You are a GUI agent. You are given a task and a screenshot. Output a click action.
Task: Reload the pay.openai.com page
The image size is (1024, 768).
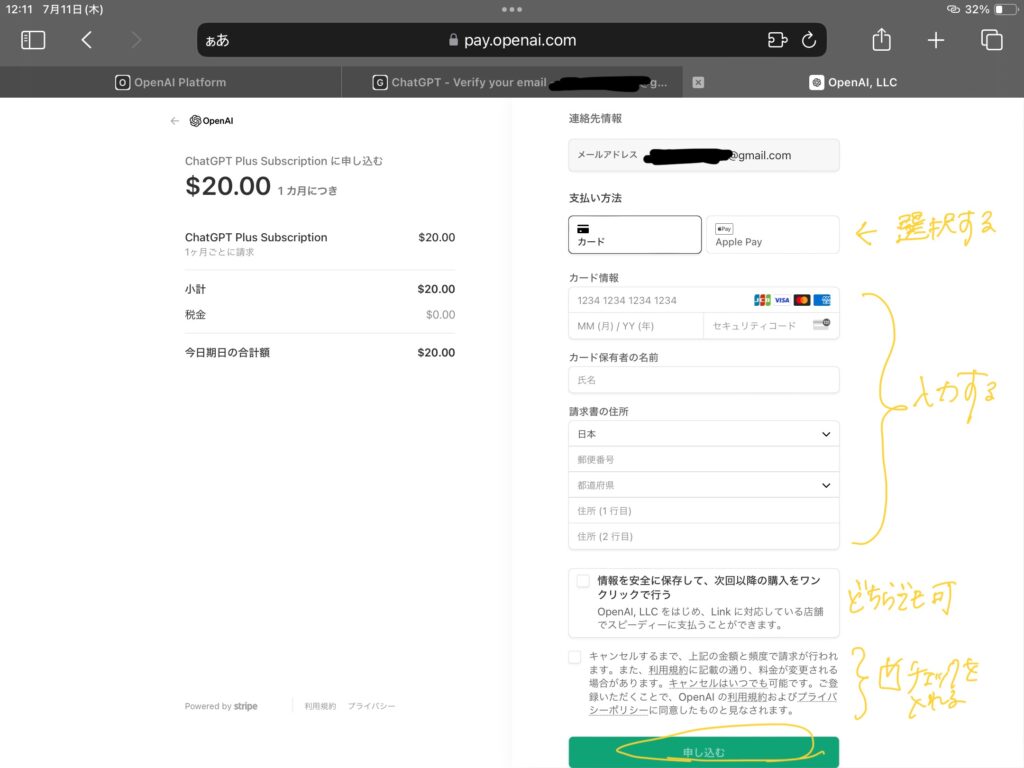pos(809,40)
